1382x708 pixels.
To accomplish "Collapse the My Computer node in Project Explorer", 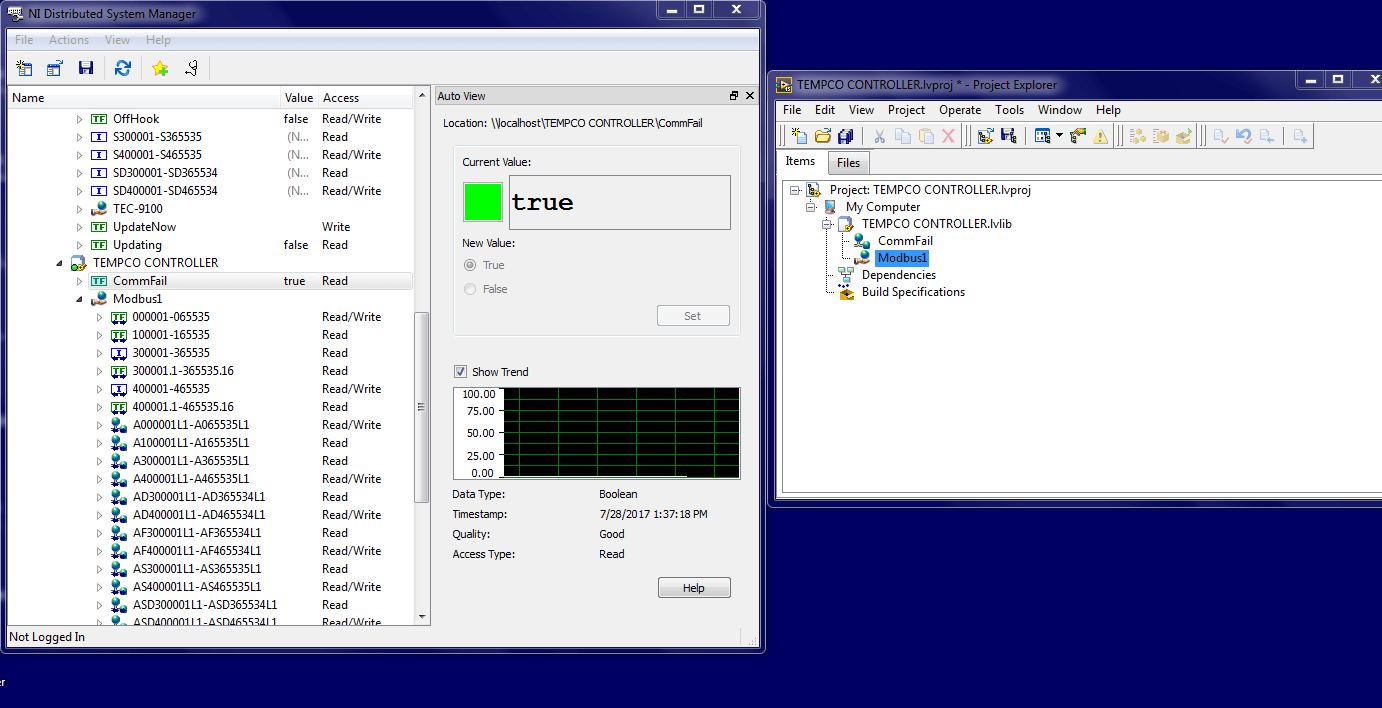I will point(811,207).
